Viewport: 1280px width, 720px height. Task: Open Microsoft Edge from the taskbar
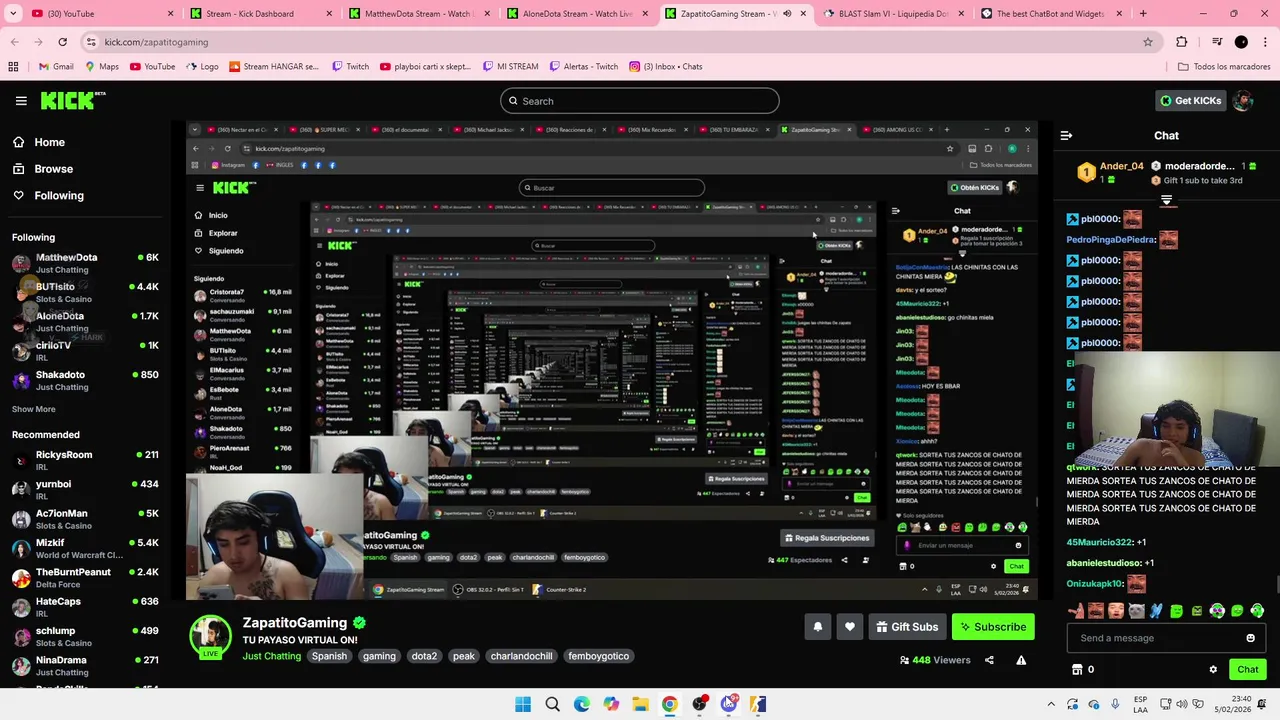[582, 704]
